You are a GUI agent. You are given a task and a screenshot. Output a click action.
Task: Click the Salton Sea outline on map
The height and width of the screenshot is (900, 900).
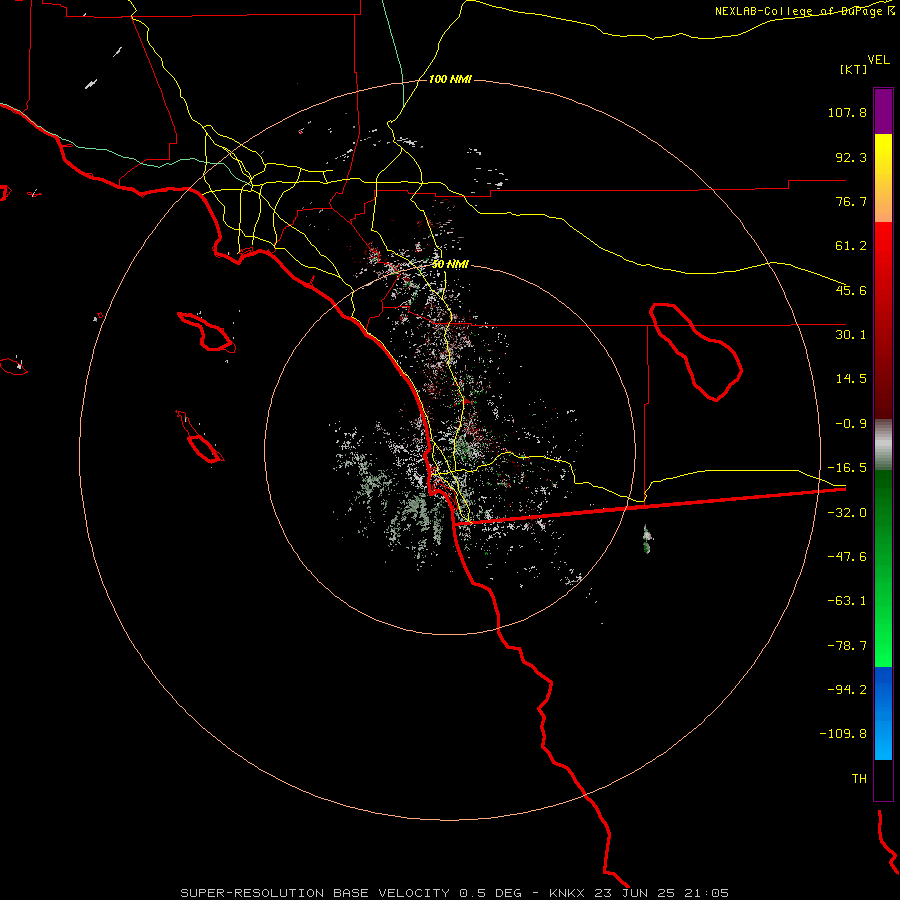[x=696, y=352]
